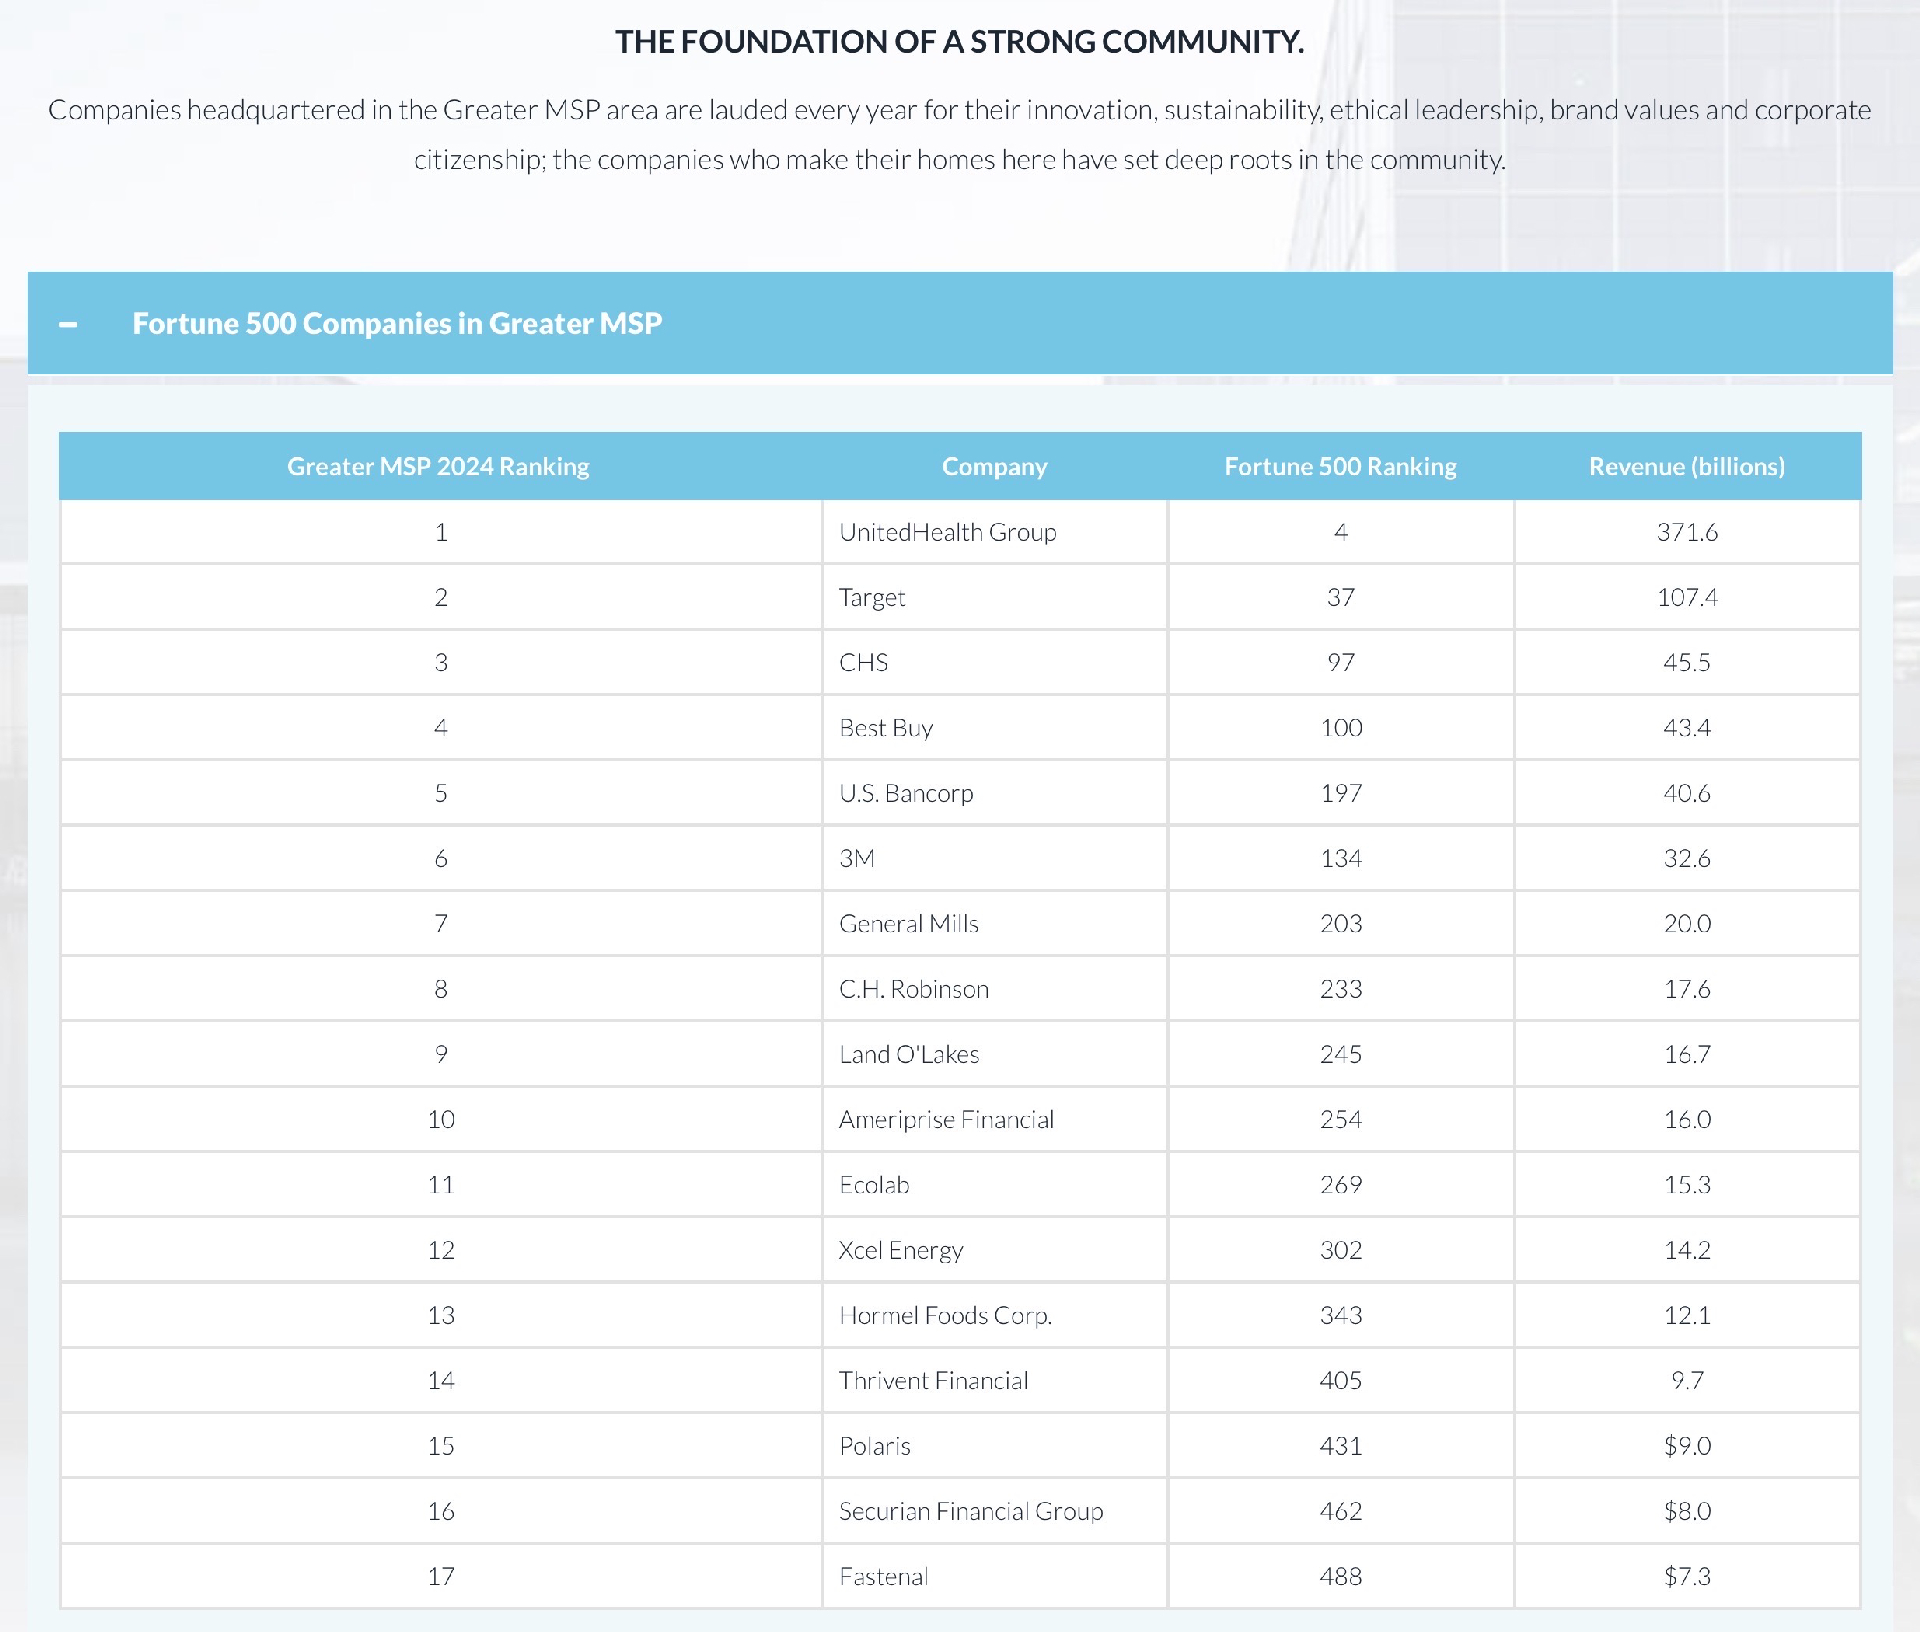The height and width of the screenshot is (1632, 1920).
Task: Collapse the Fortune 500 Companies accordion
Action: click(x=397, y=323)
